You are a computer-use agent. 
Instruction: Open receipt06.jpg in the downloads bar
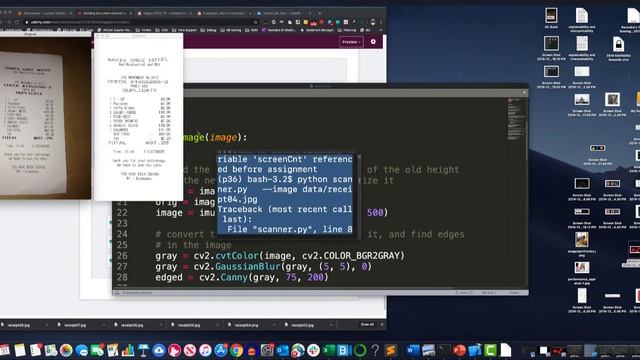132,325
